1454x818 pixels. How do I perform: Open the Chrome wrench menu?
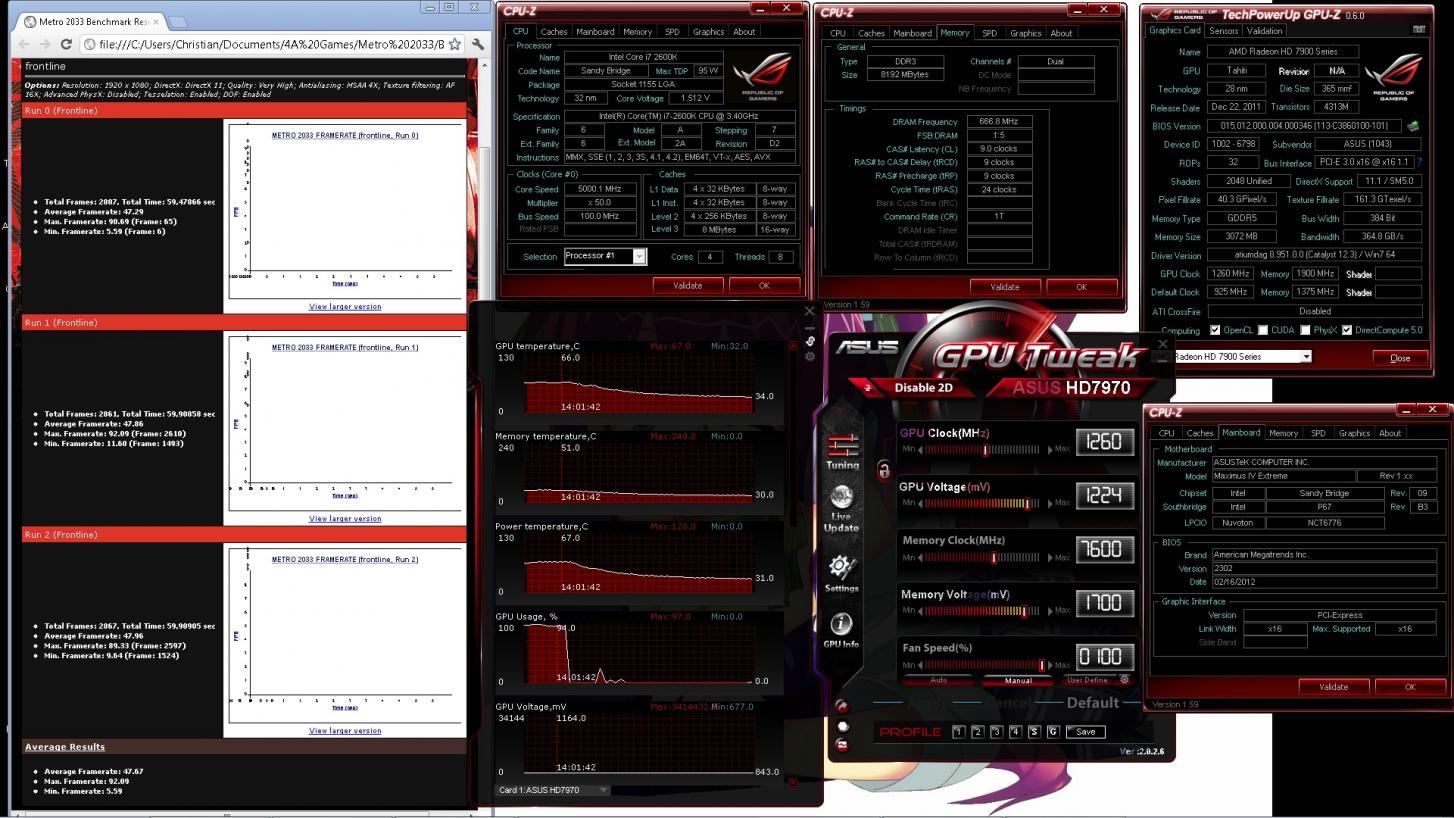click(x=478, y=44)
